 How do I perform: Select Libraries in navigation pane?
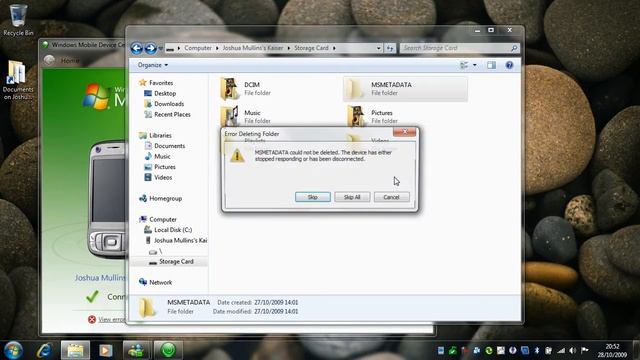pos(160,136)
